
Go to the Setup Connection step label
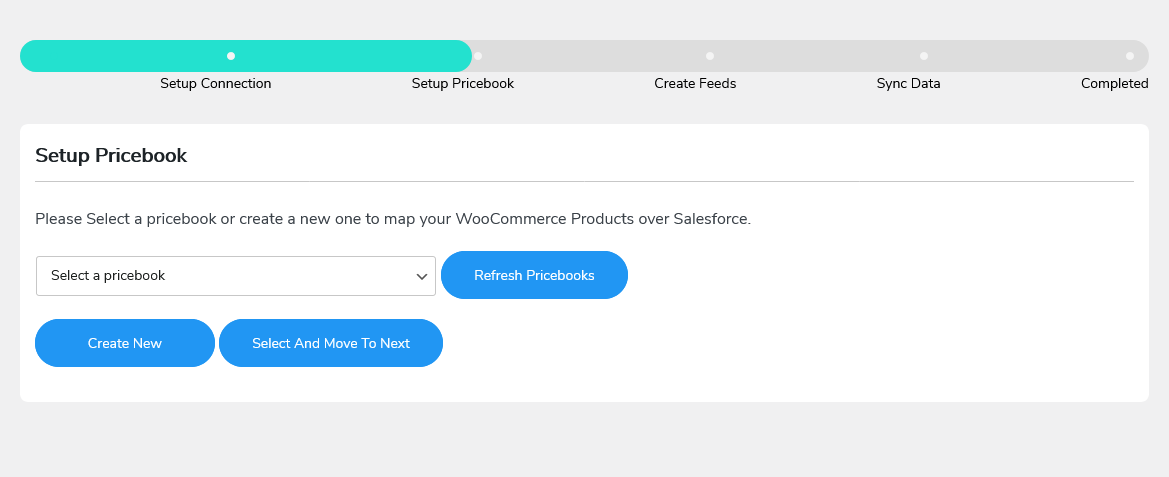click(216, 84)
